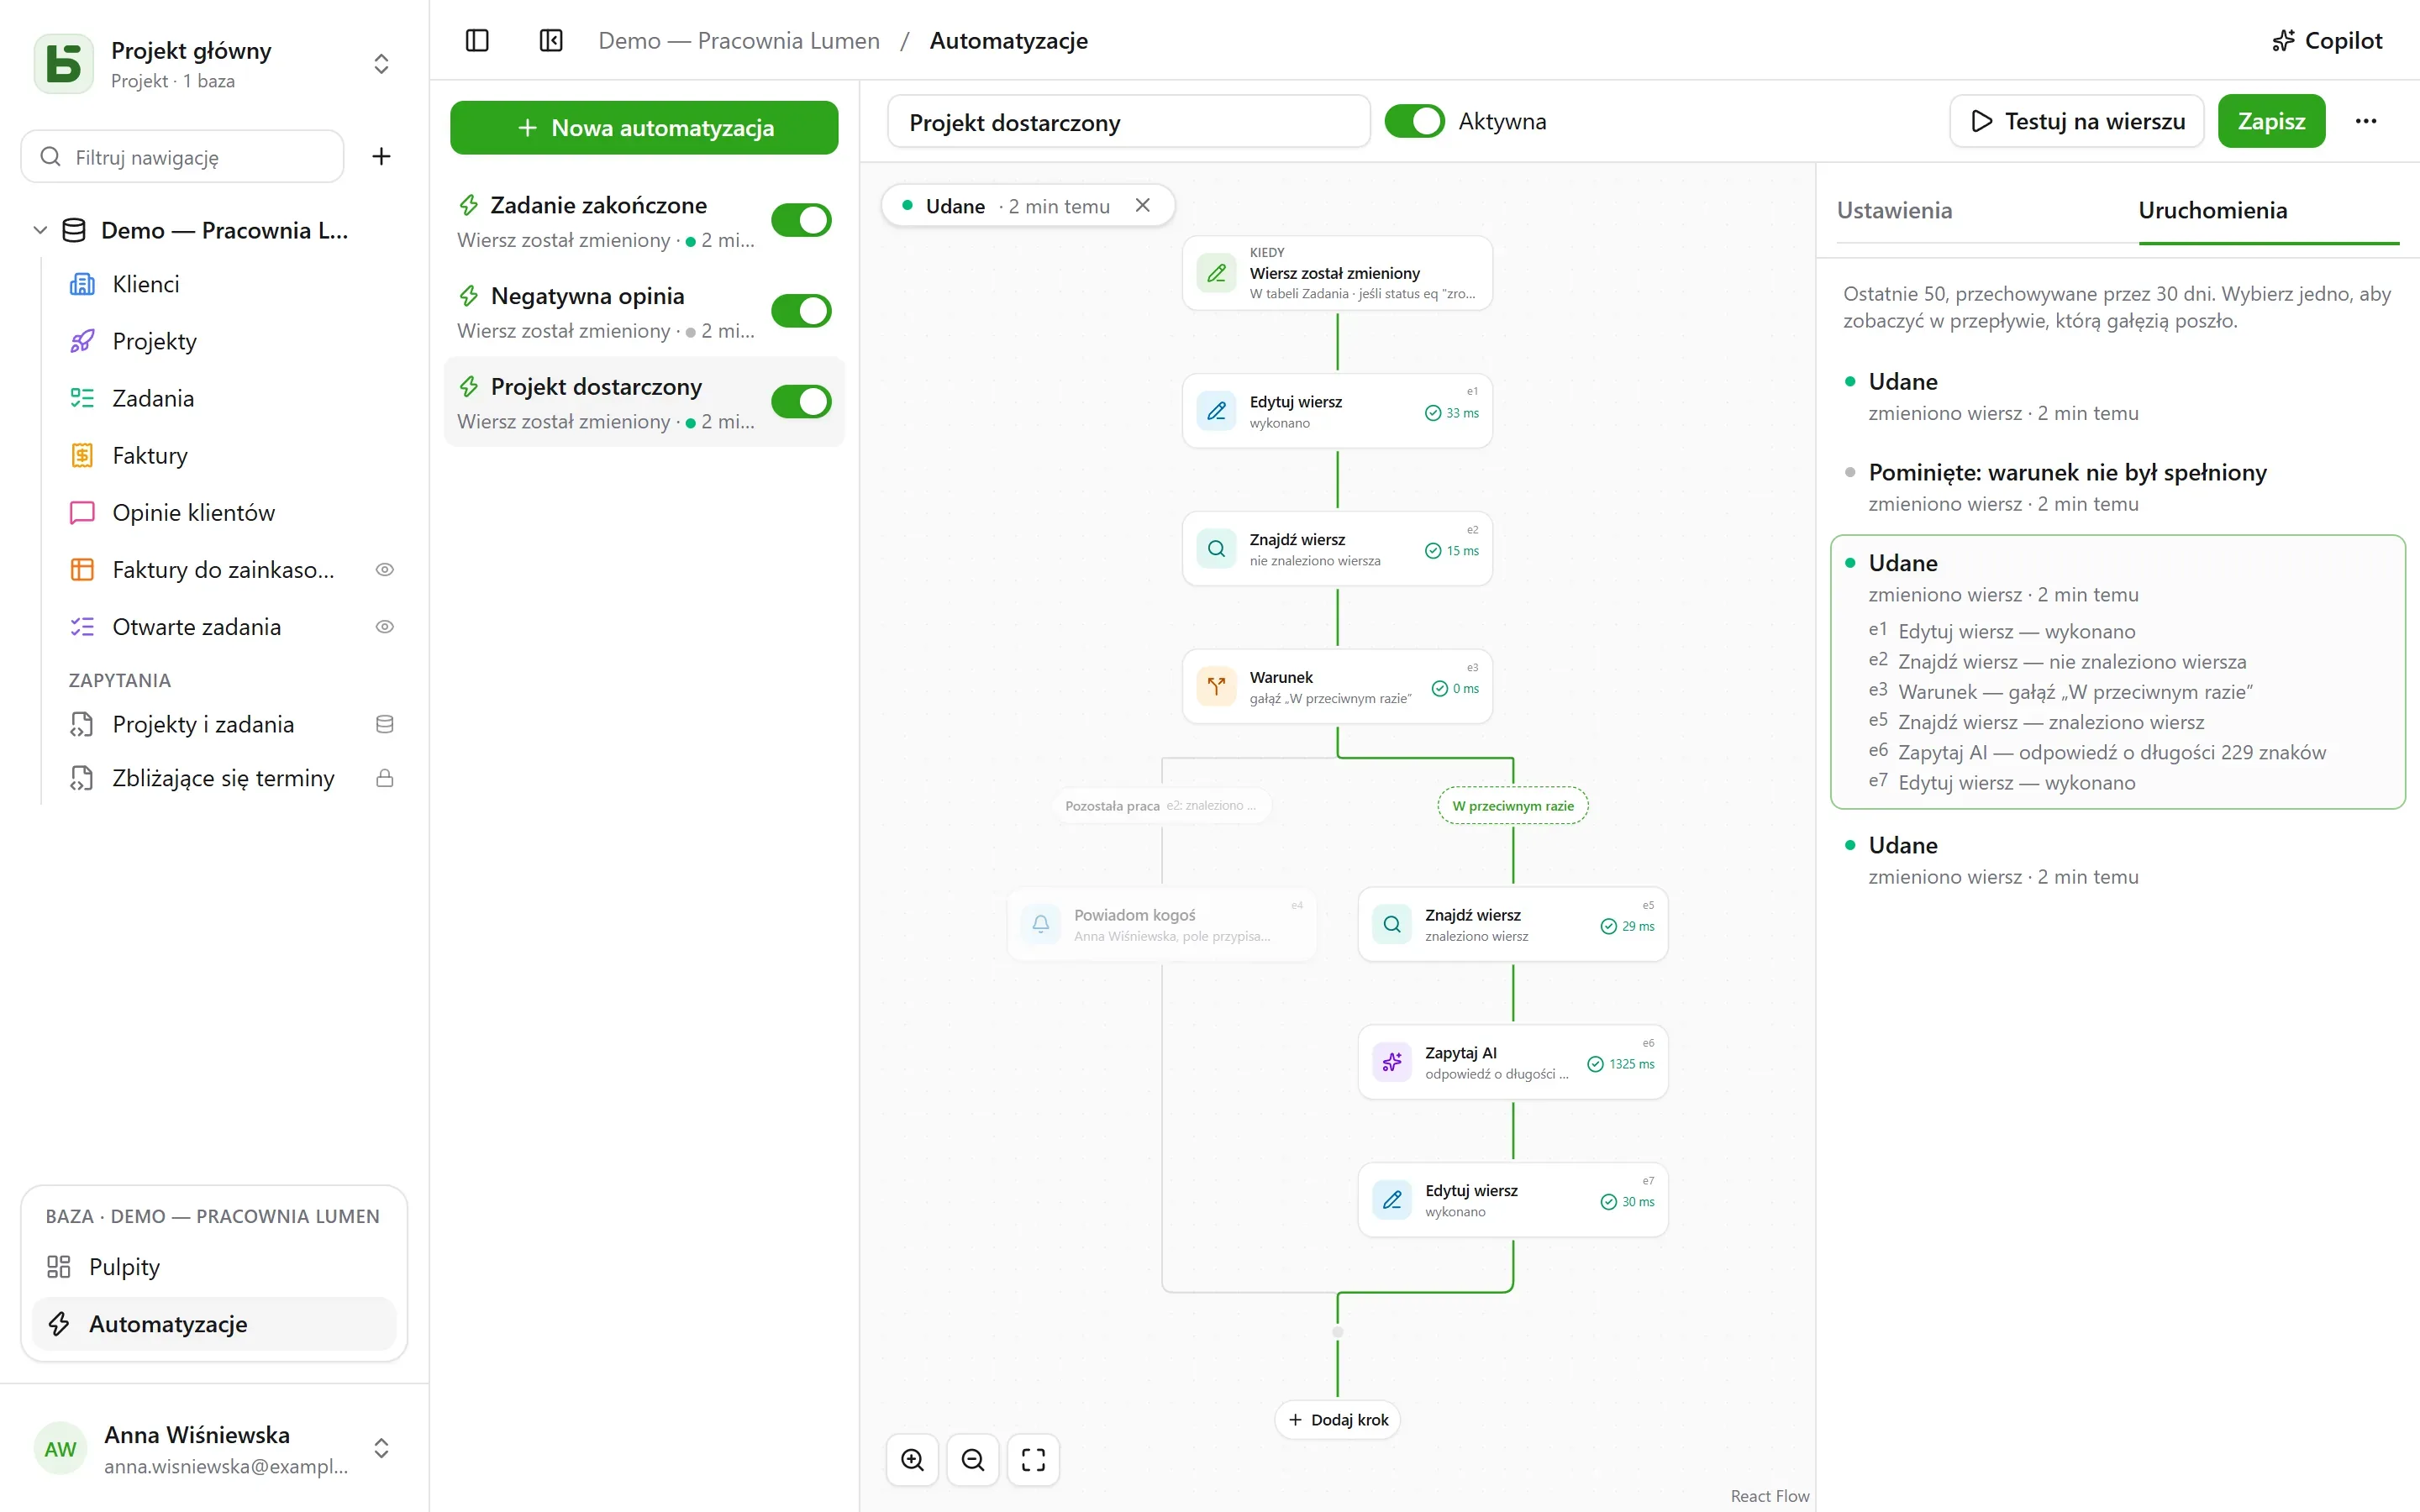
Task: Open the Anna Wiśniewska account menu
Action: click(214, 1448)
